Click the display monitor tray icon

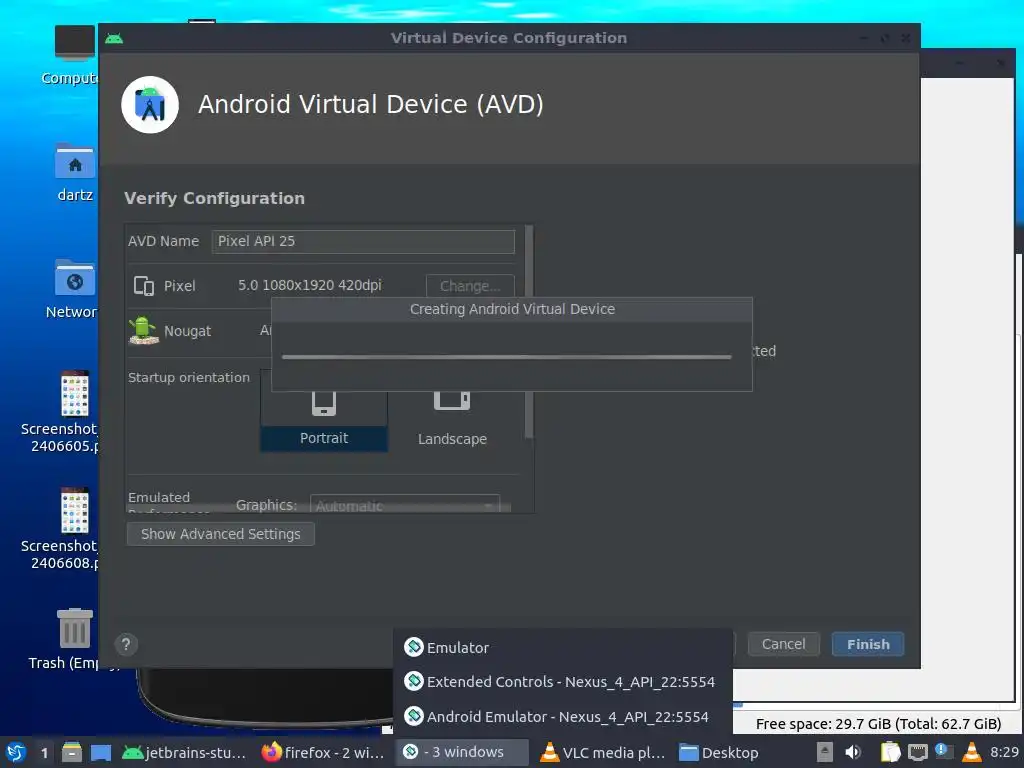[918, 753]
